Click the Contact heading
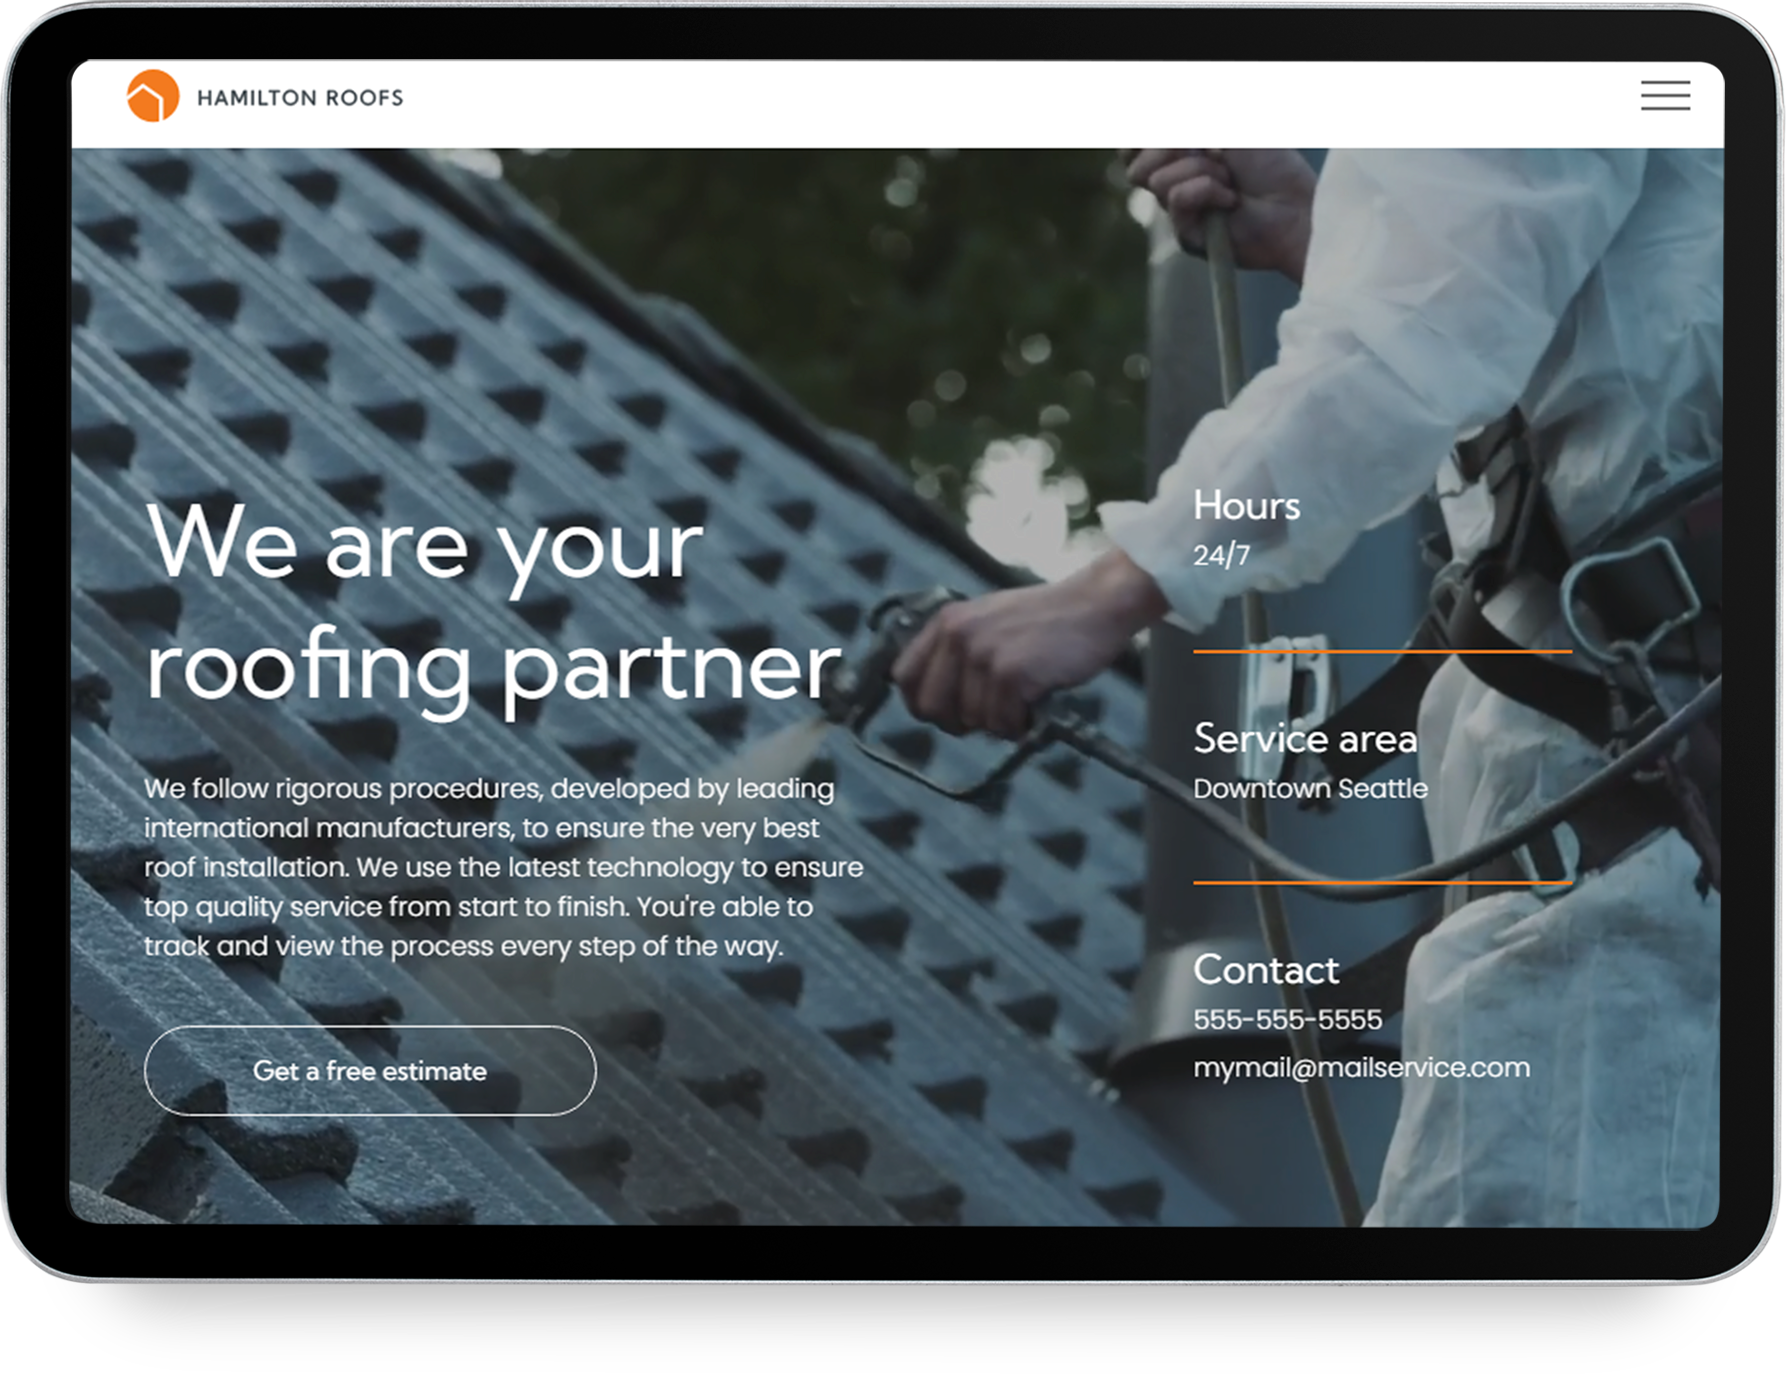 point(1266,970)
